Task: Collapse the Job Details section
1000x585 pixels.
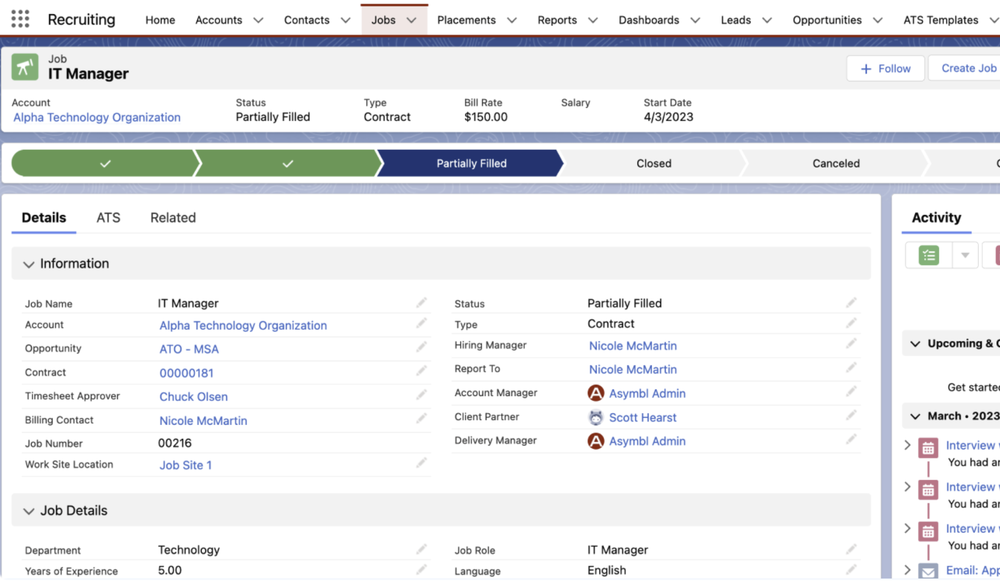Action: tap(29, 510)
